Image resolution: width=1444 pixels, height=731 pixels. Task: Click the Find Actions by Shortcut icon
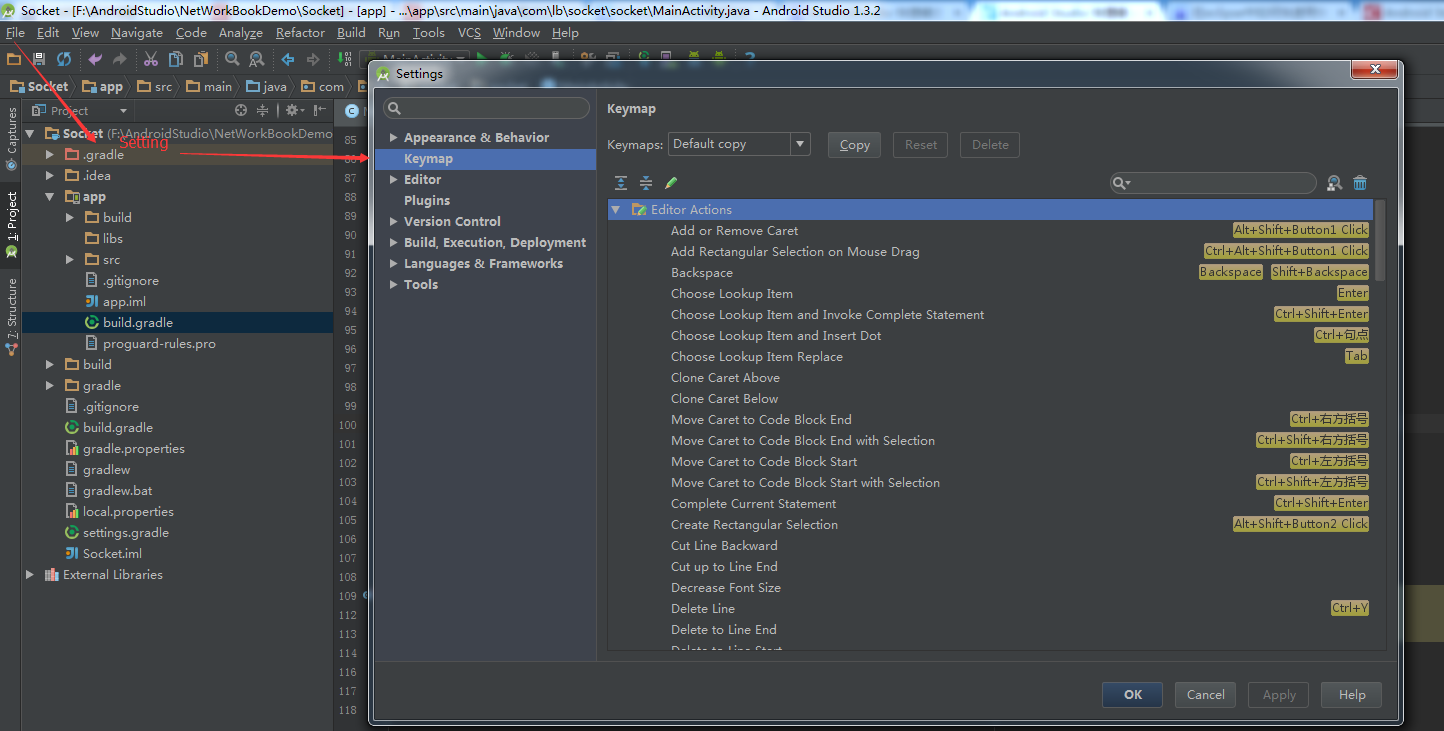point(1334,183)
